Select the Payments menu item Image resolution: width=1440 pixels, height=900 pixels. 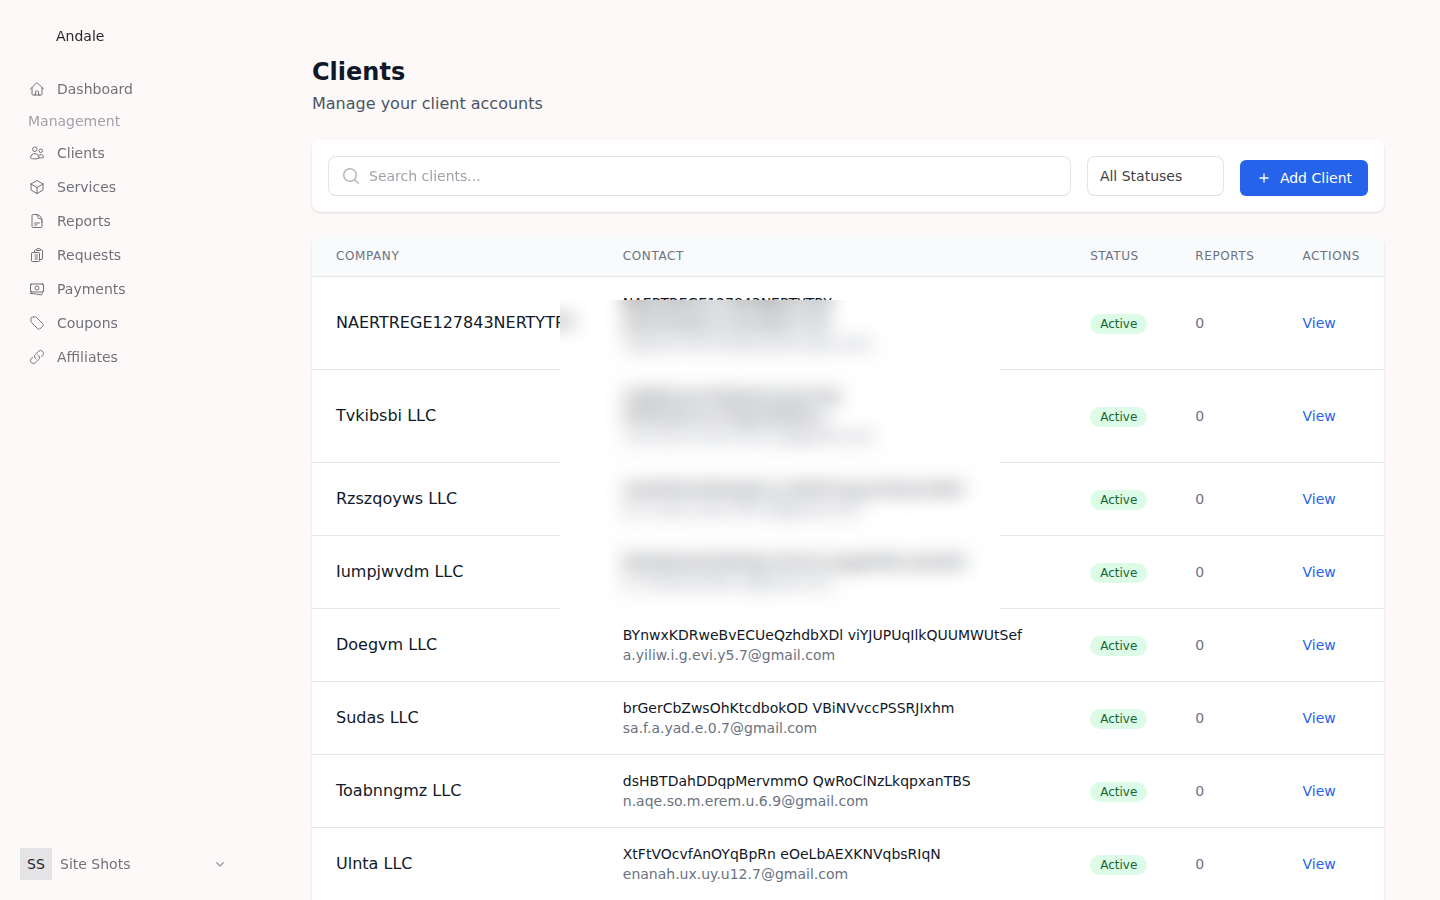coord(128,289)
